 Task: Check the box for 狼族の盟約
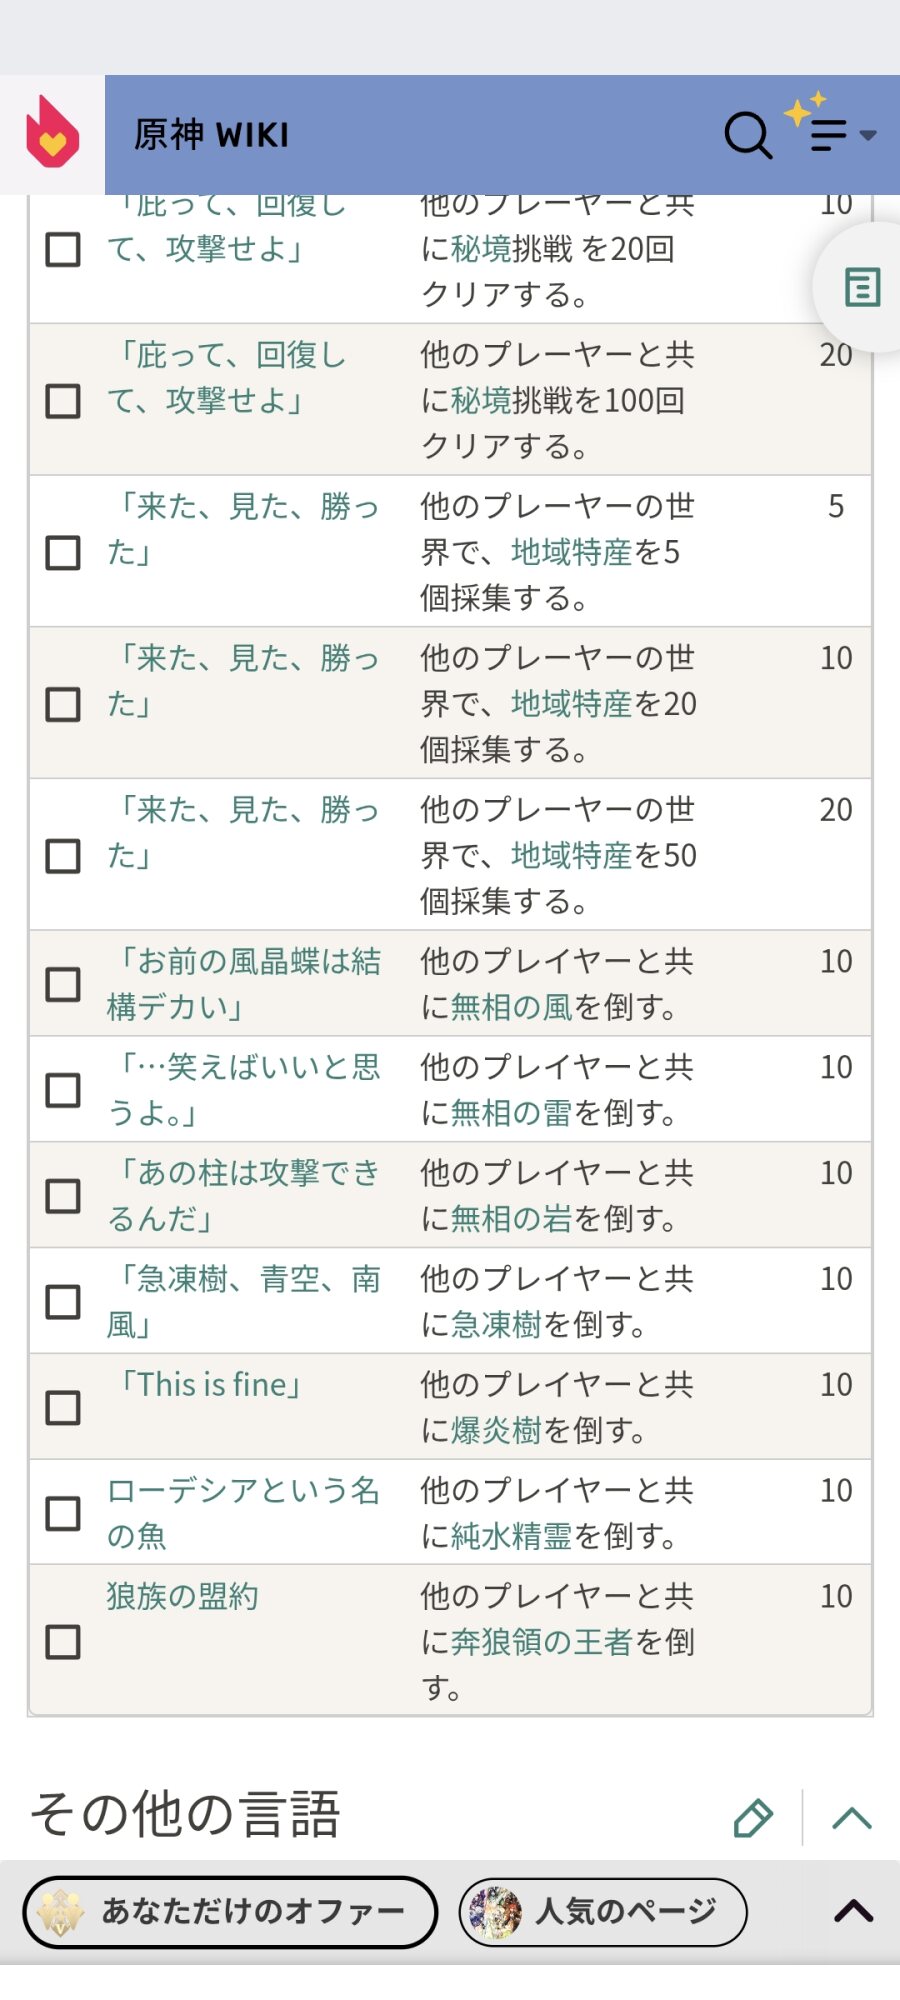[63, 1641]
